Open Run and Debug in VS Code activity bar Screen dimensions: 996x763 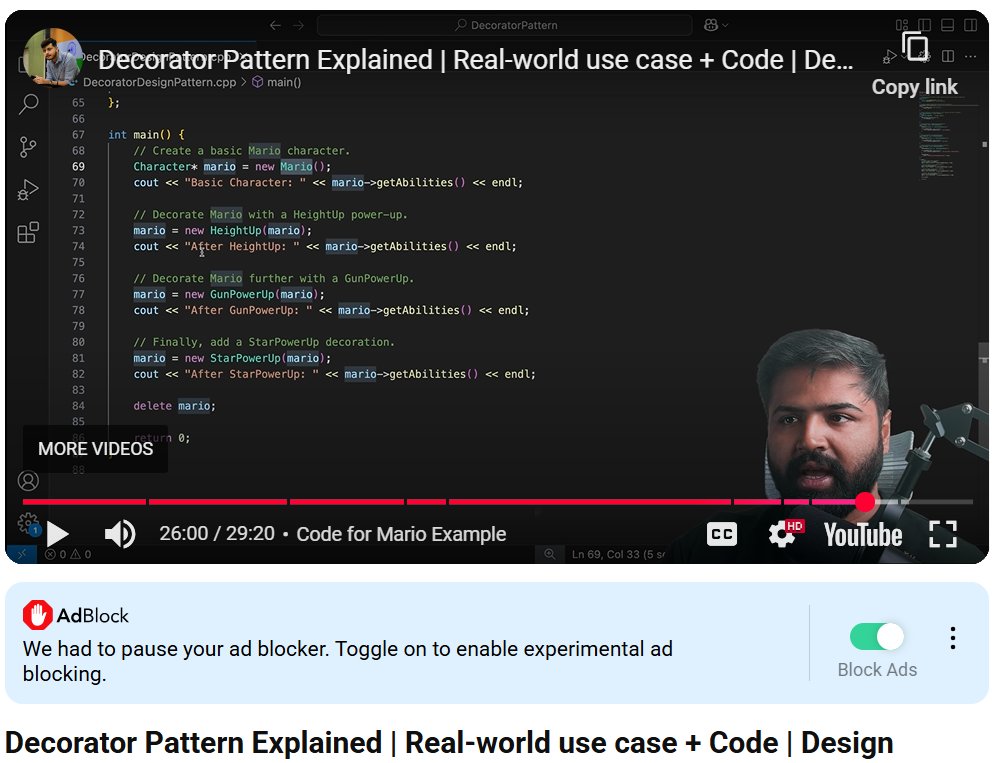tap(28, 189)
